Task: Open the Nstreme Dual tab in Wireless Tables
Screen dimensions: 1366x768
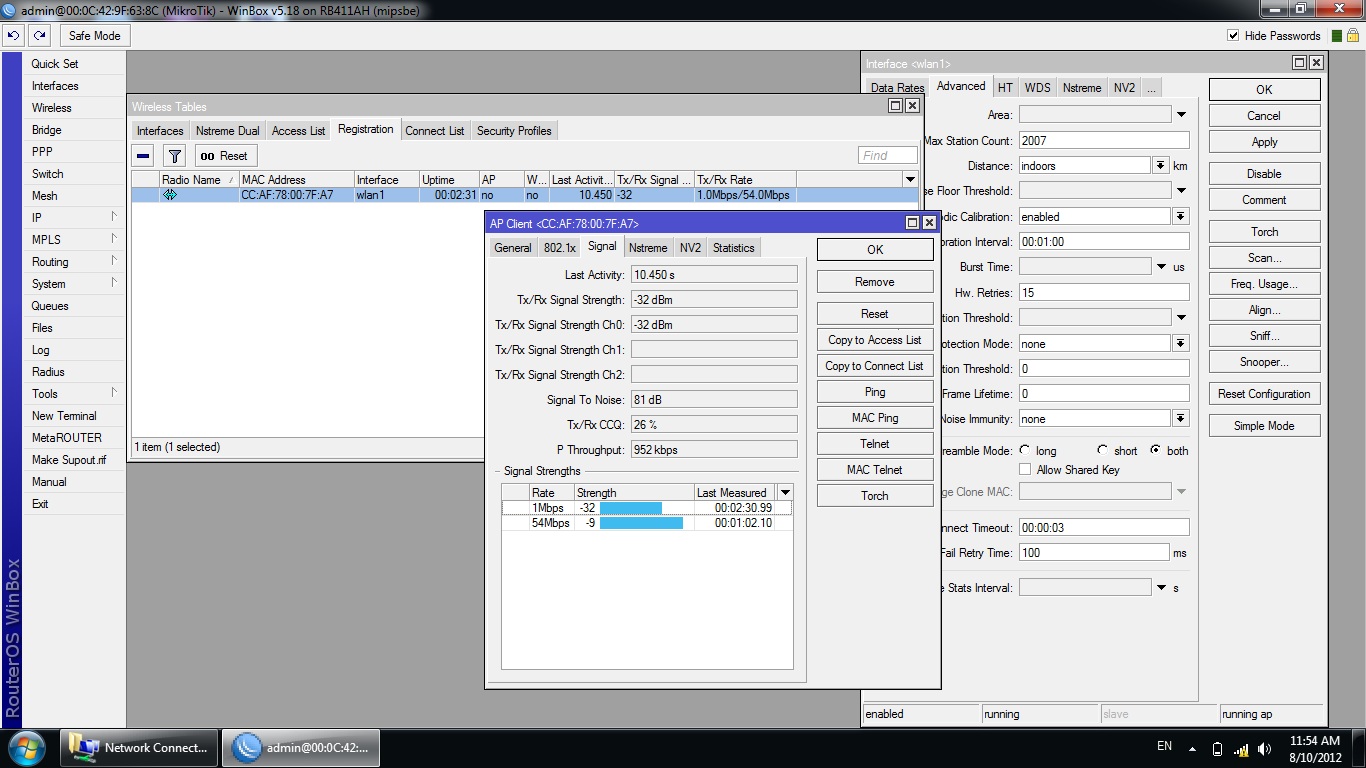Action: [x=227, y=130]
